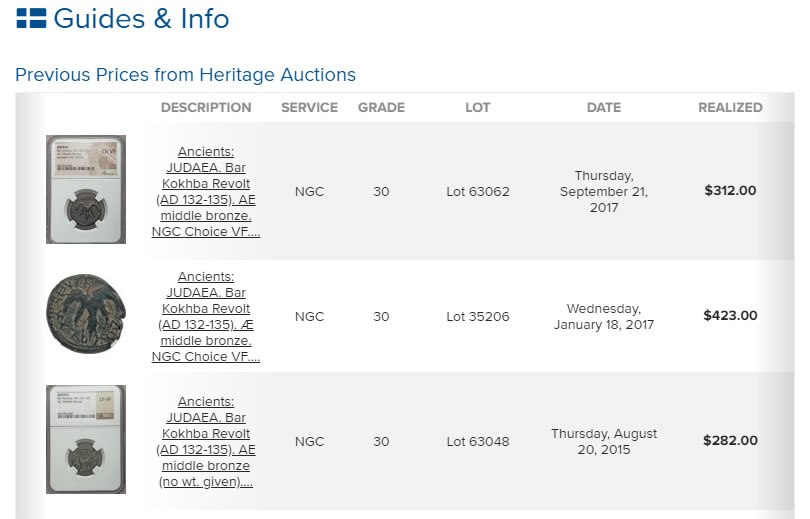Select the Lot 35206 cell
810x519 pixels.
point(478,316)
